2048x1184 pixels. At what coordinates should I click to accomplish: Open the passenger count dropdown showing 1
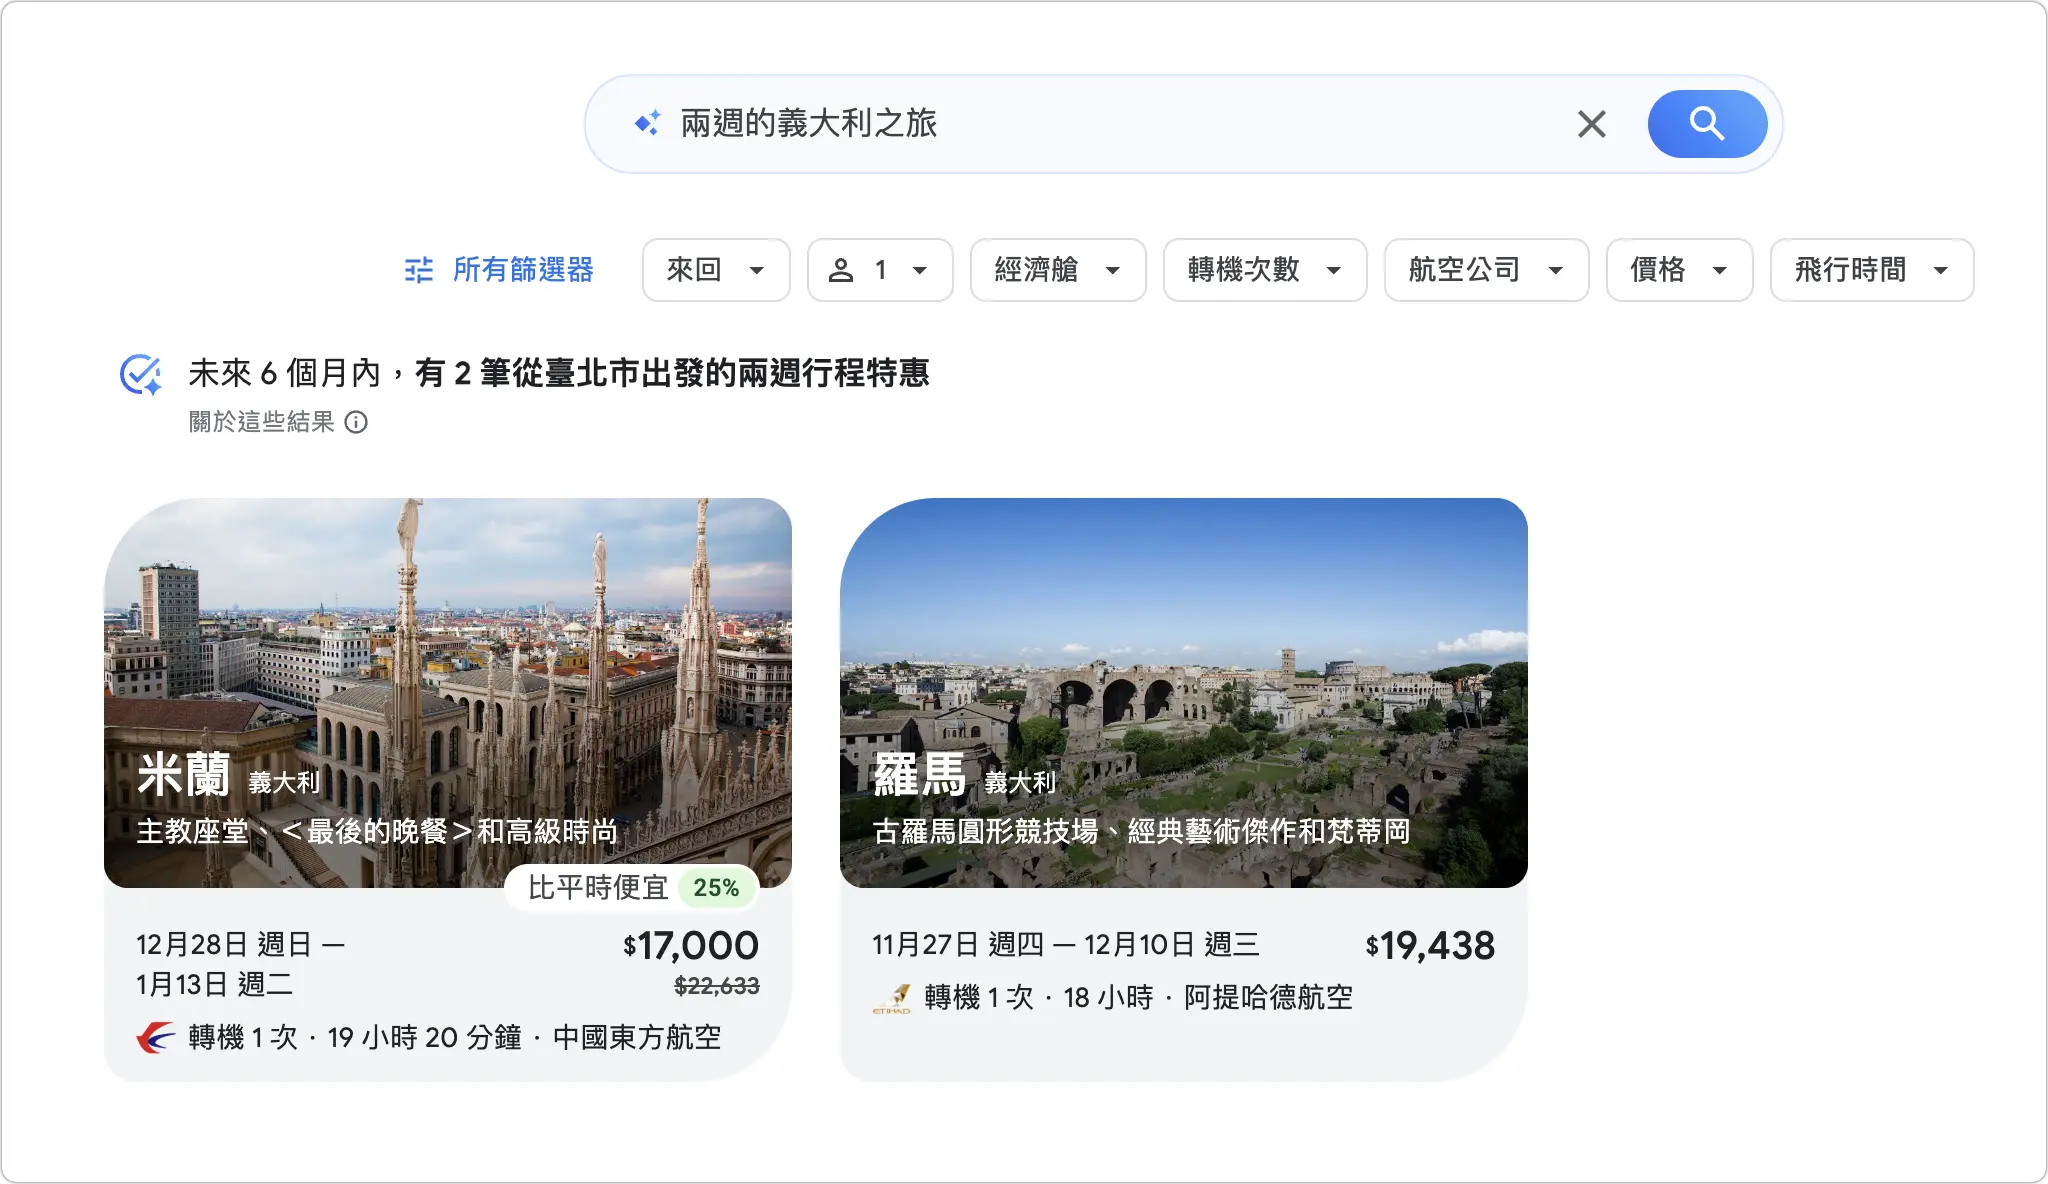pos(880,269)
